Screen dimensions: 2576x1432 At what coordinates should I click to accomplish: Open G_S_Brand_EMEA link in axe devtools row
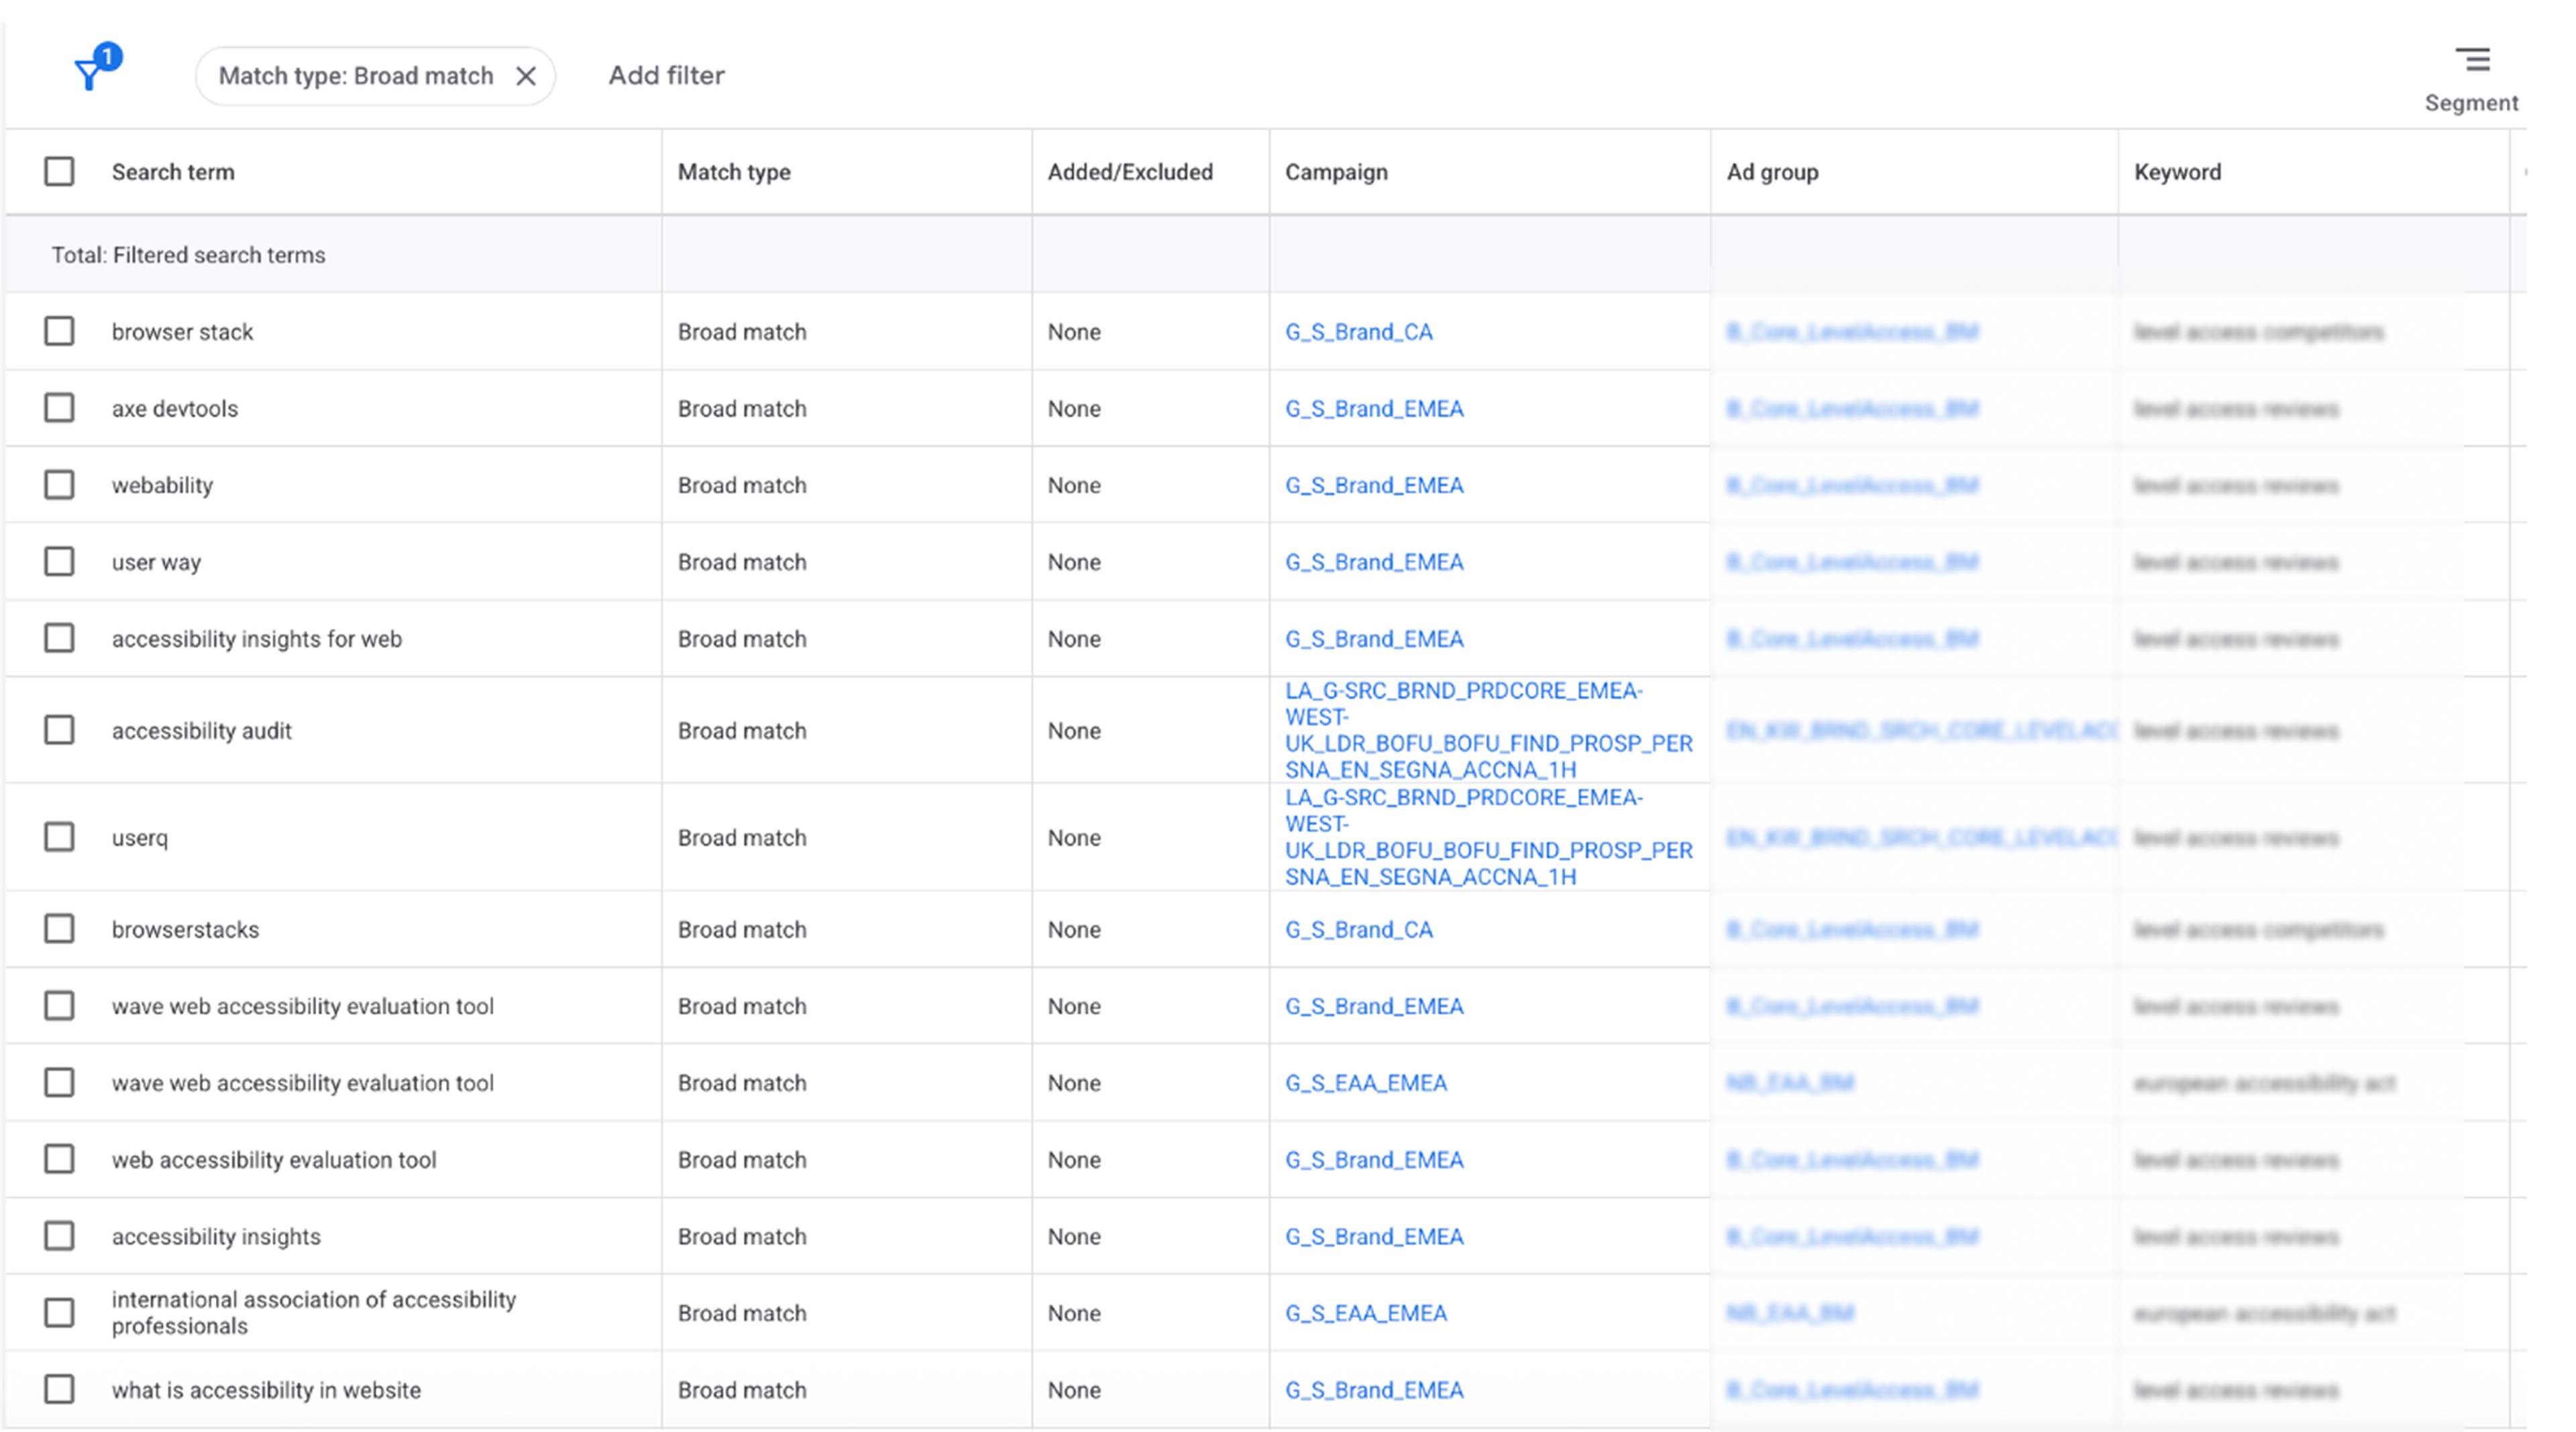coord(1374,409)
